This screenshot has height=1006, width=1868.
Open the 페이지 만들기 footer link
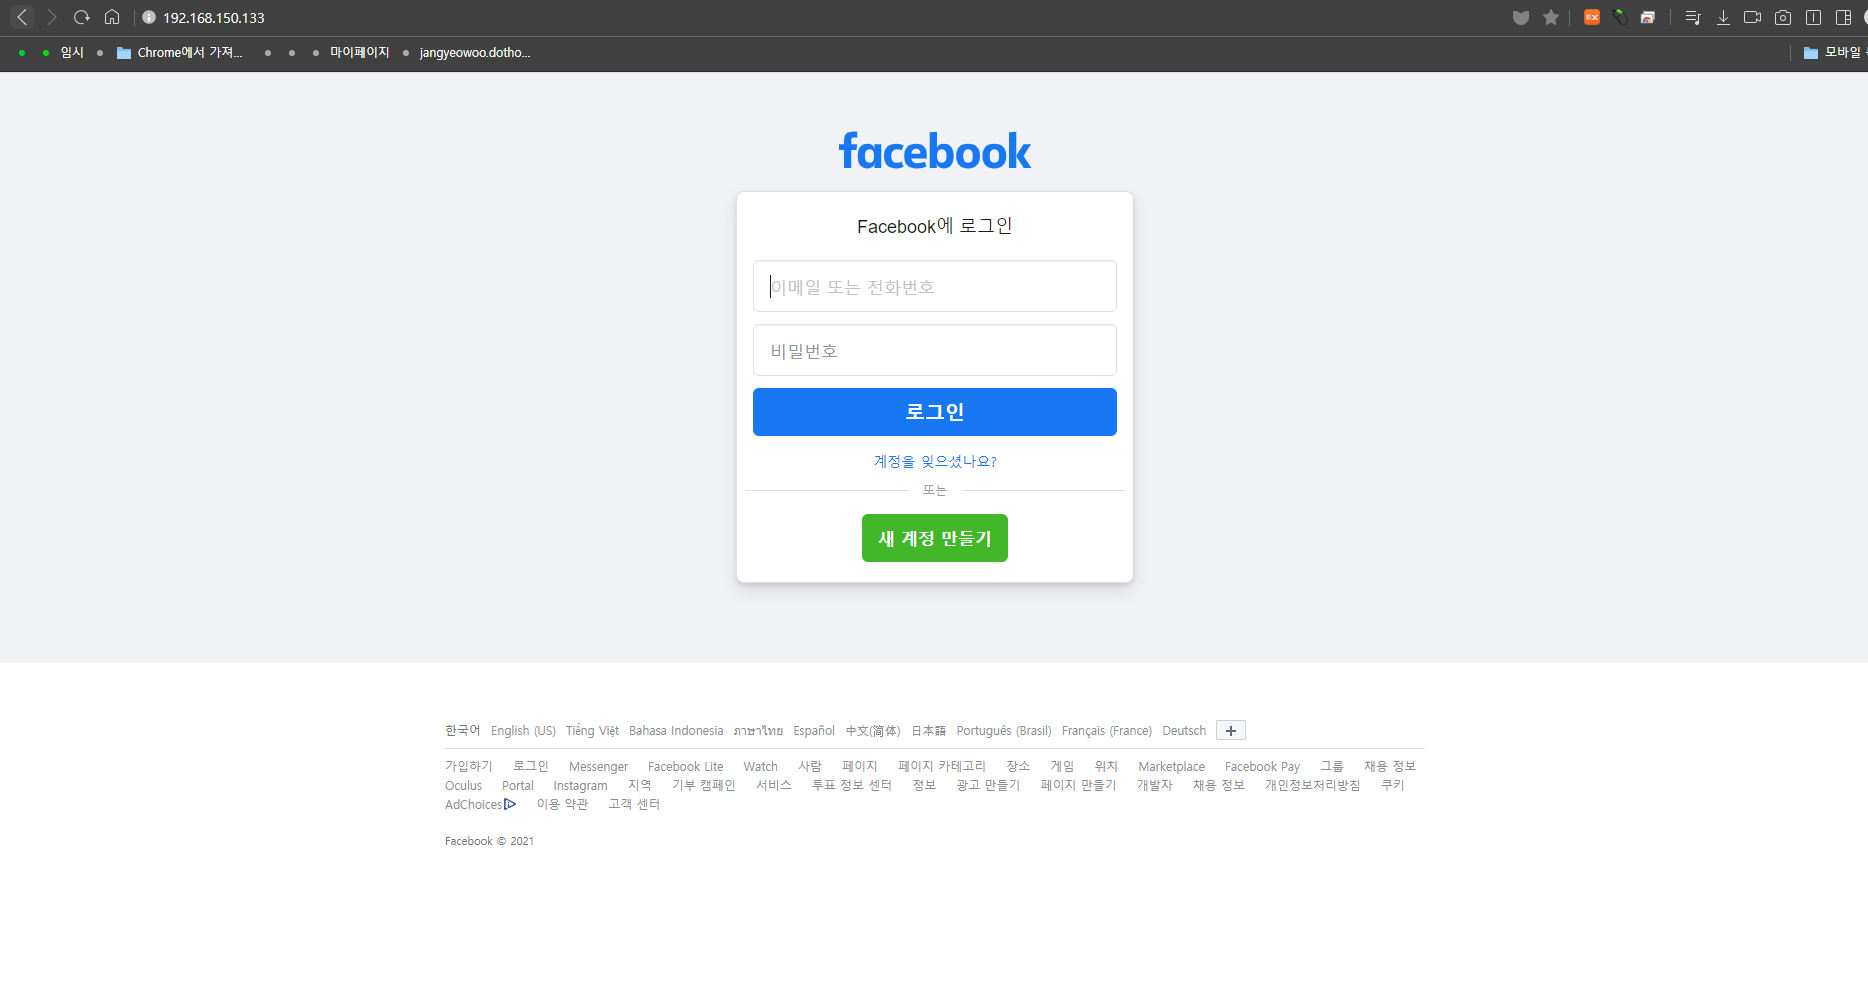[x=1078, y=785]
